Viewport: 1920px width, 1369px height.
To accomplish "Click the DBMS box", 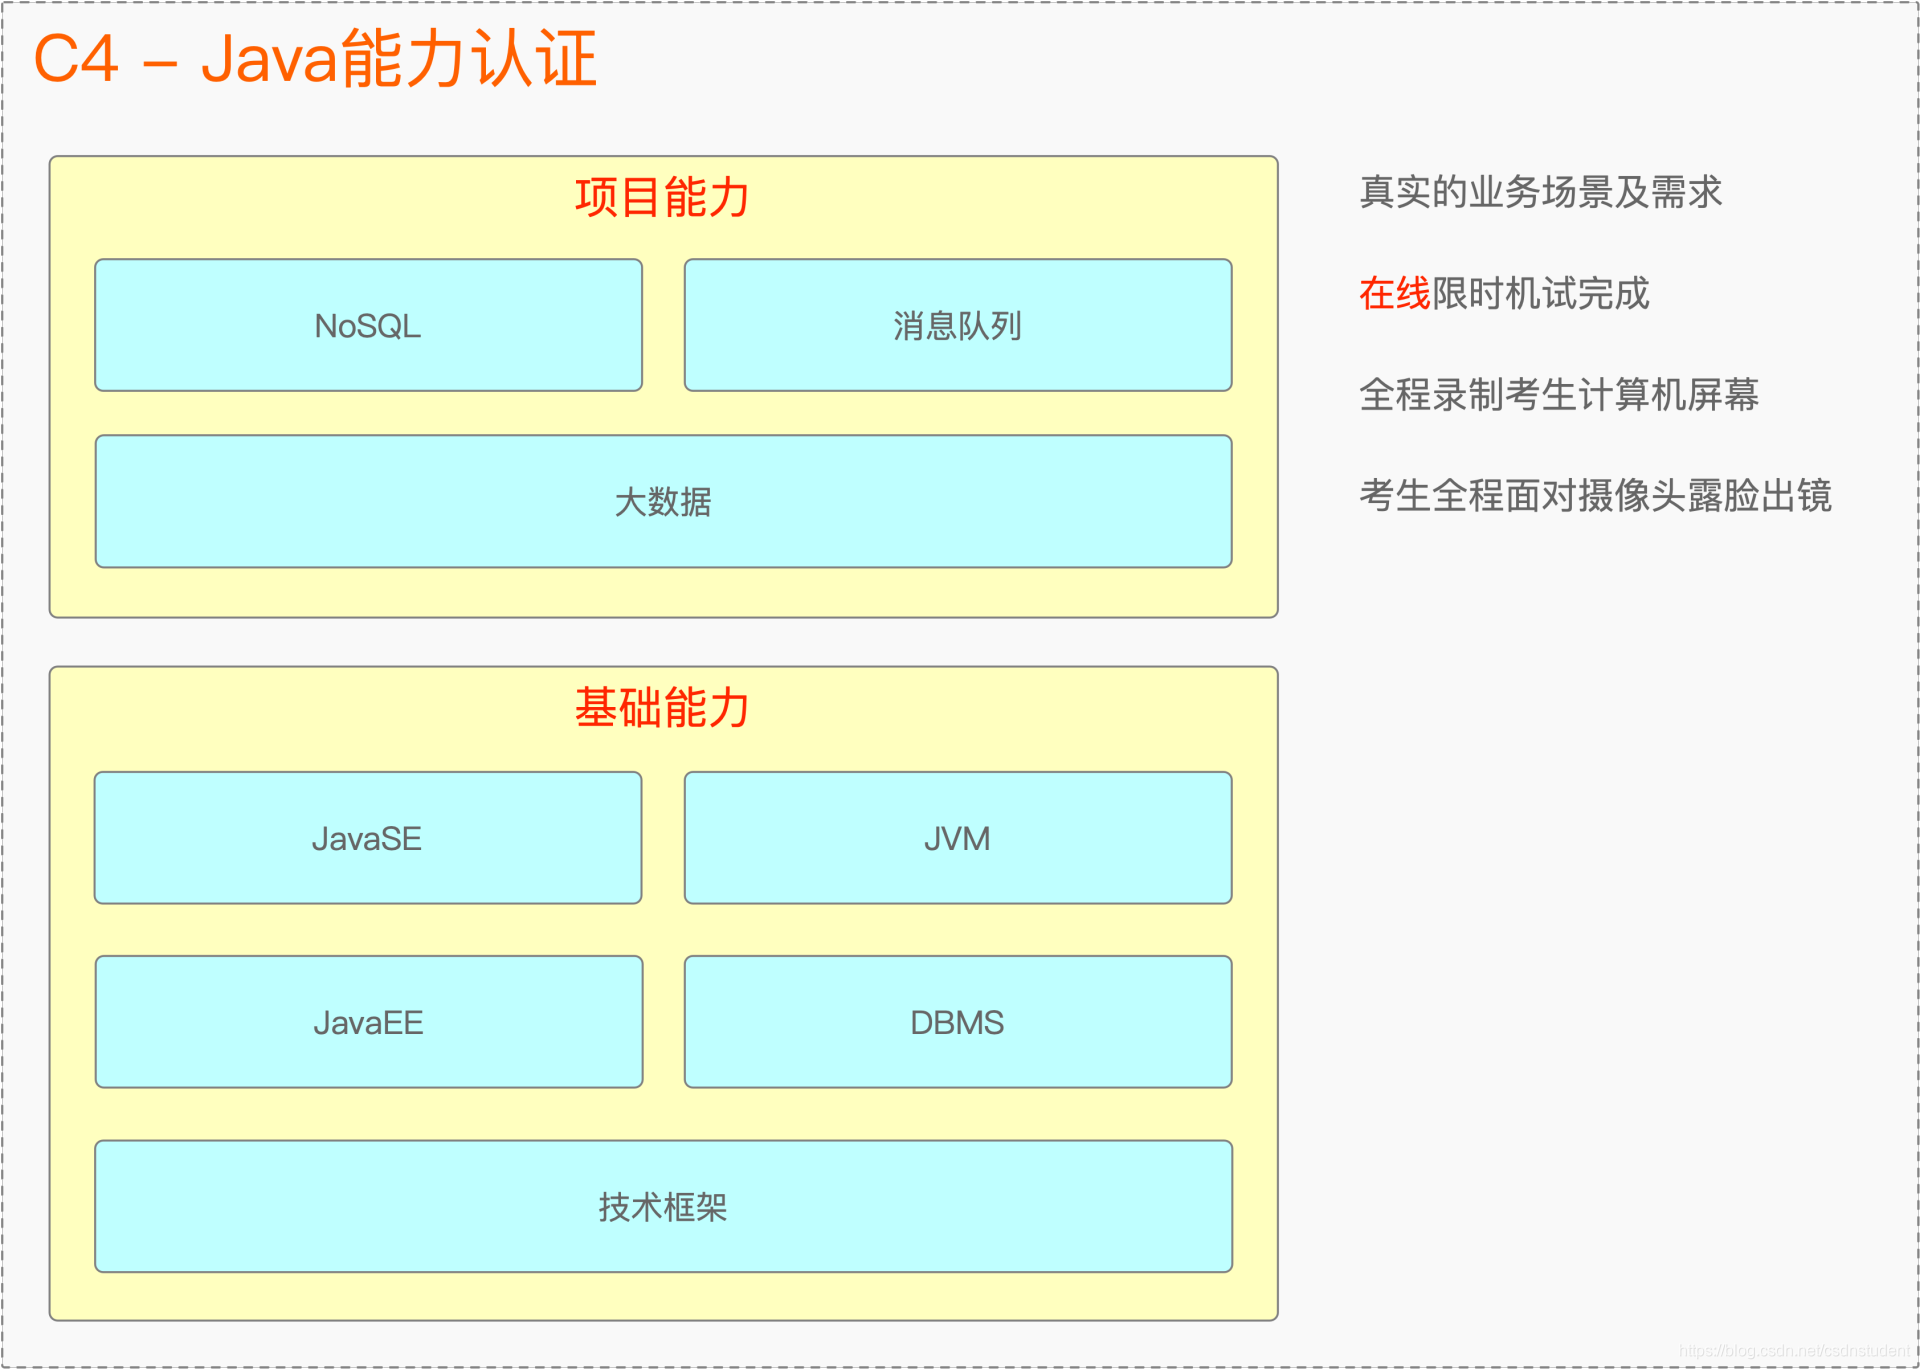I will 957,1022.
